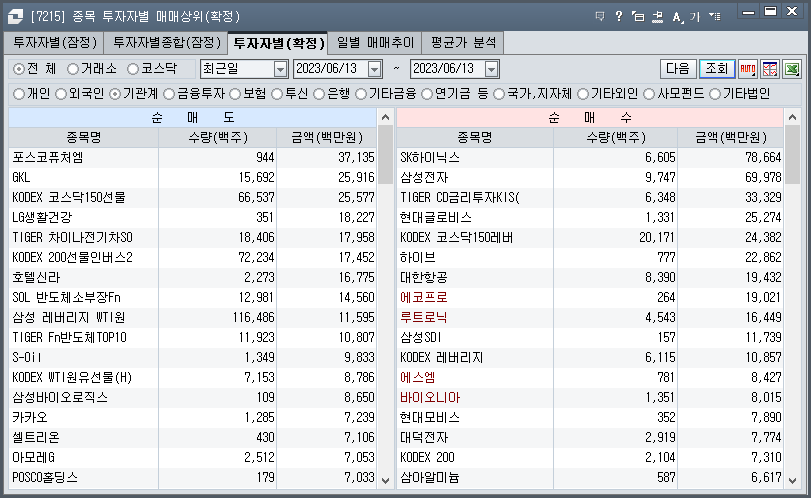Open the chart grid view icon

point(770,69)
